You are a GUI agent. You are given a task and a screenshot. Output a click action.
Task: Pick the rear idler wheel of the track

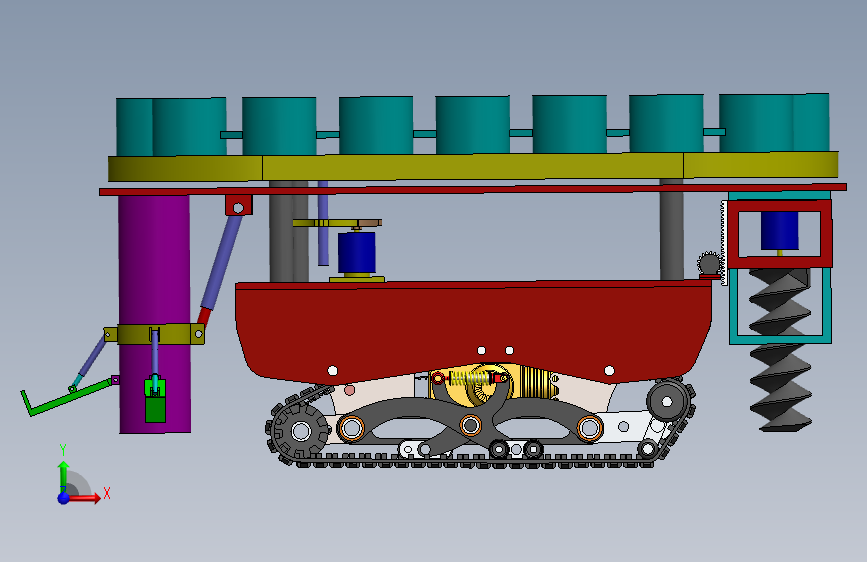pos(667,401)
